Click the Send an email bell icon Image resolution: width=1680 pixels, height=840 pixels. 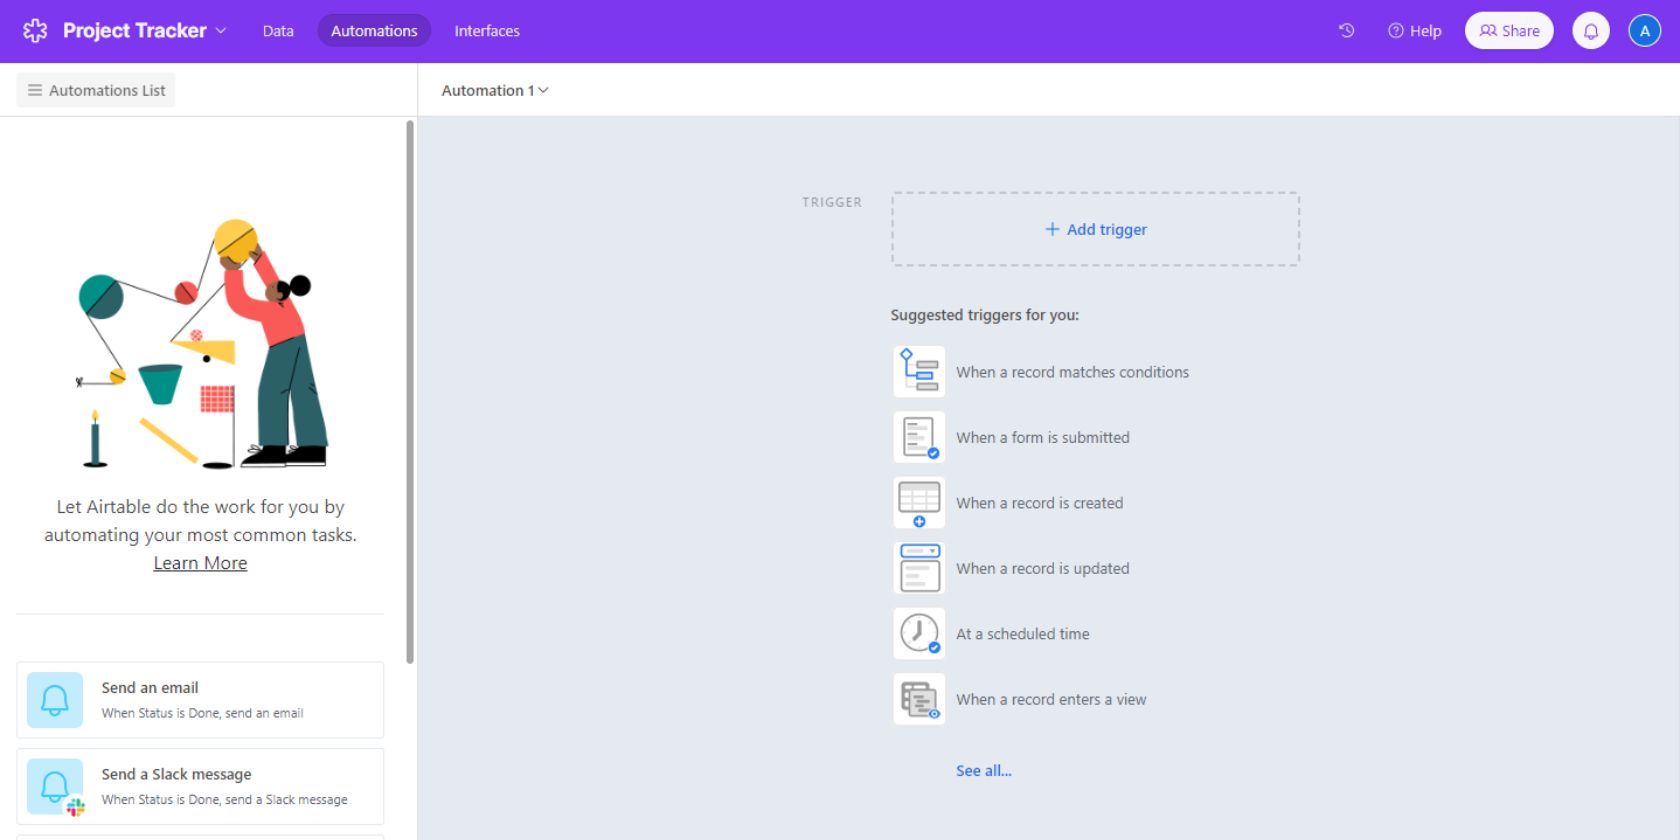click(55, 700)
